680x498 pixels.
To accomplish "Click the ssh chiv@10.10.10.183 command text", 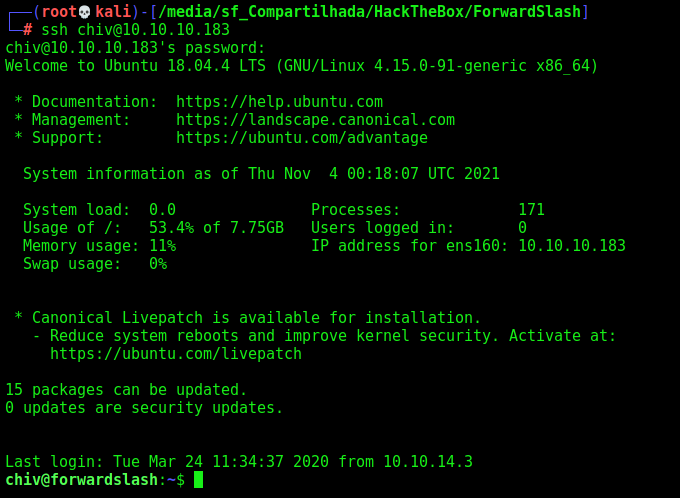I will [135, 30].
